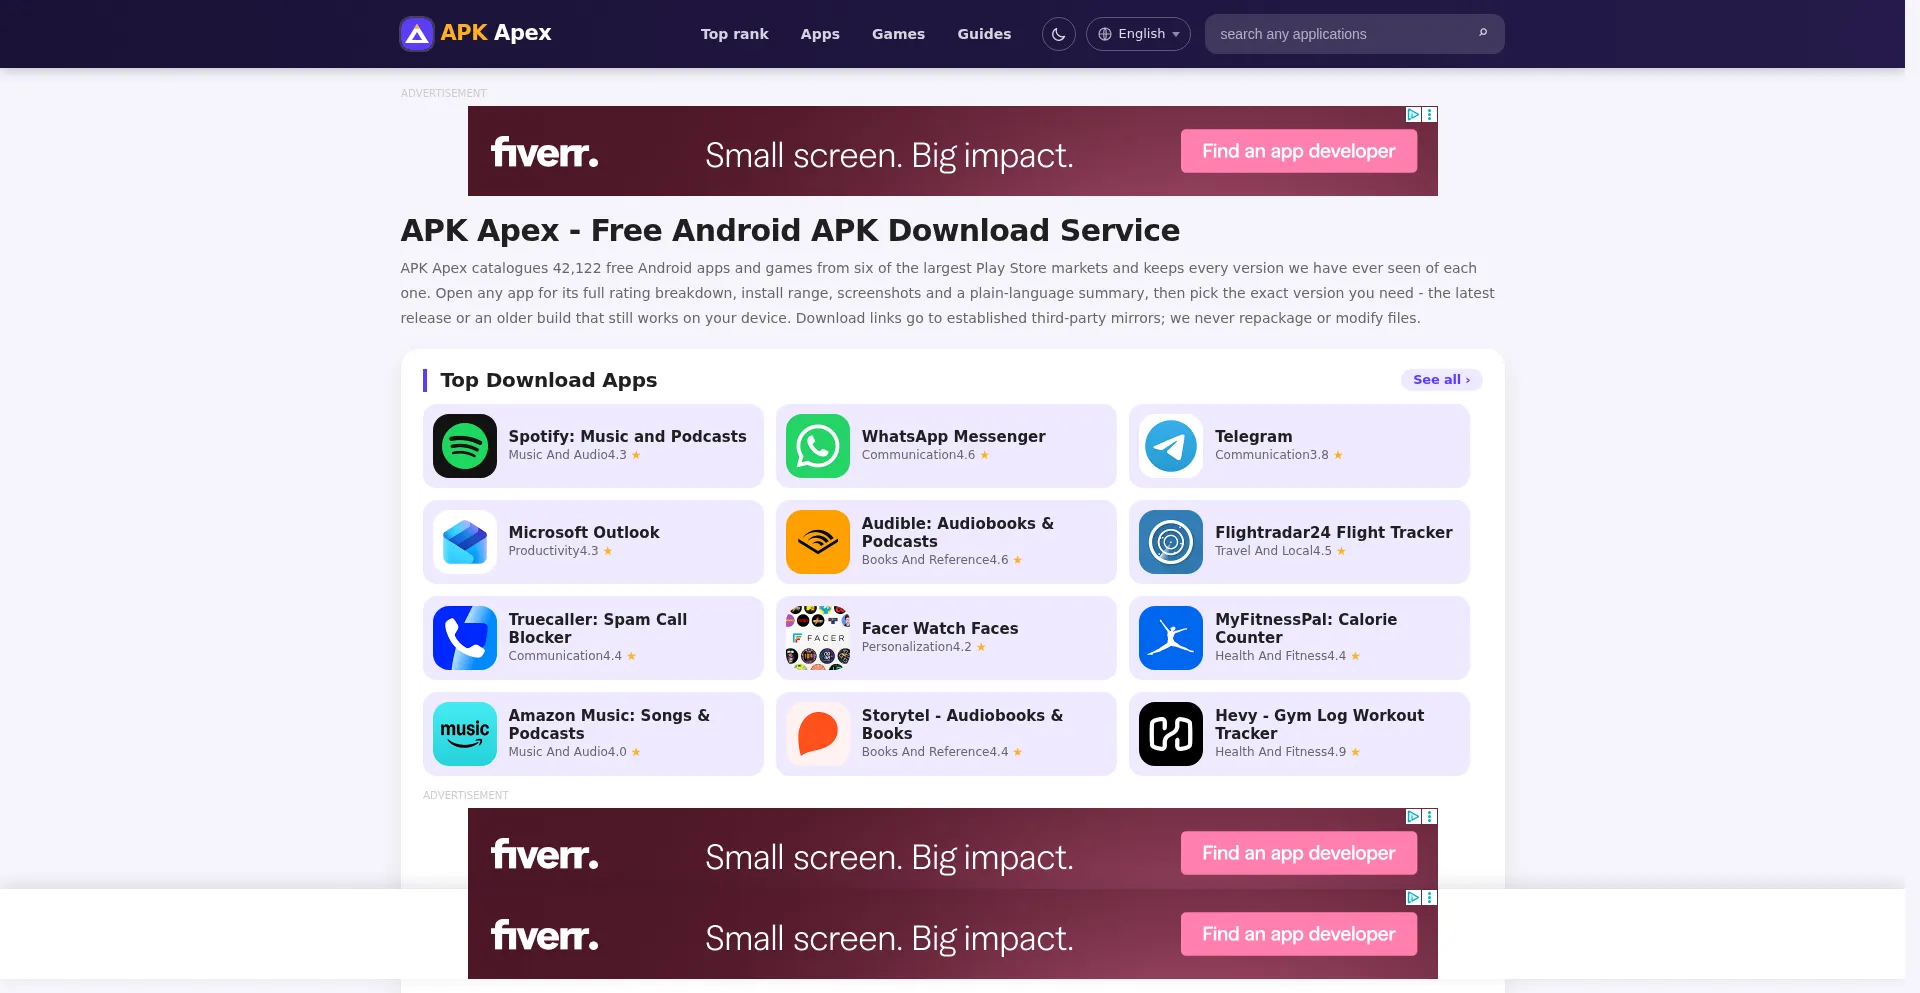The width and height of the screenshot is (1920, 993).
Task: Click Hevy's Health And Fitness4.9 text
Action: (1287, 752)
